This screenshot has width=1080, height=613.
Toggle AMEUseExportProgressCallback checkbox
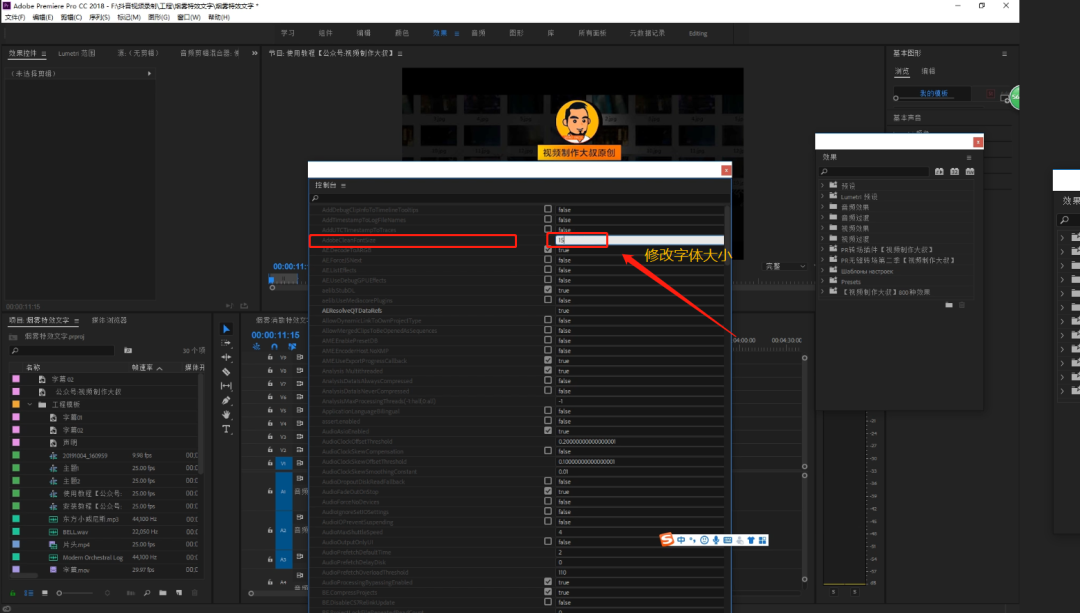click(x=548, y=360)
